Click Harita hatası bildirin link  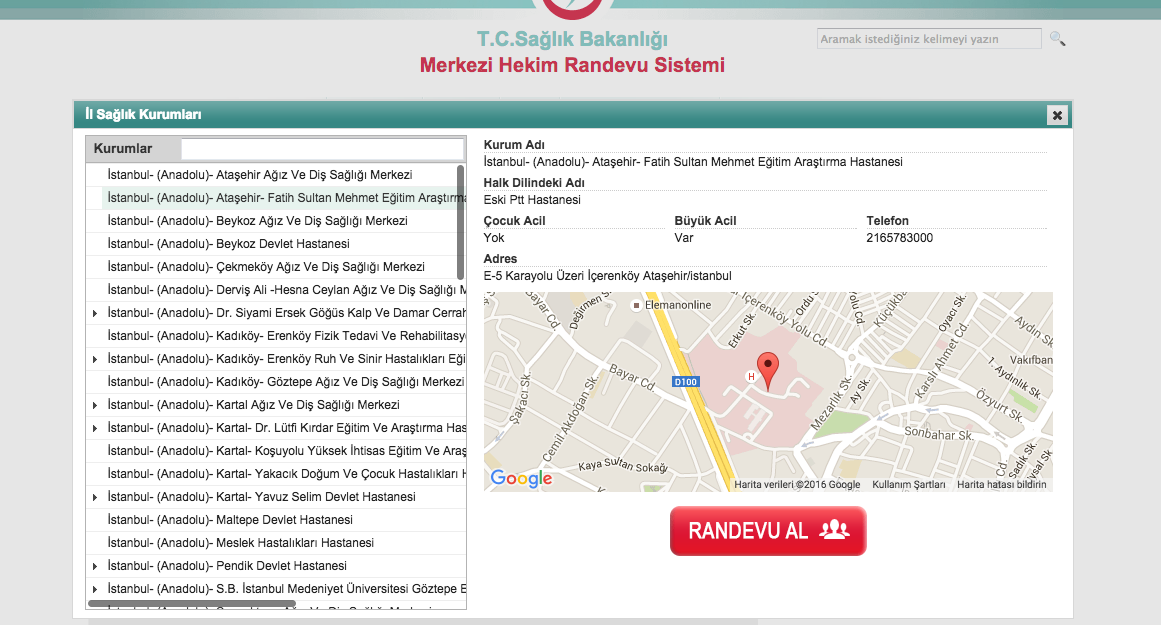1001,485
